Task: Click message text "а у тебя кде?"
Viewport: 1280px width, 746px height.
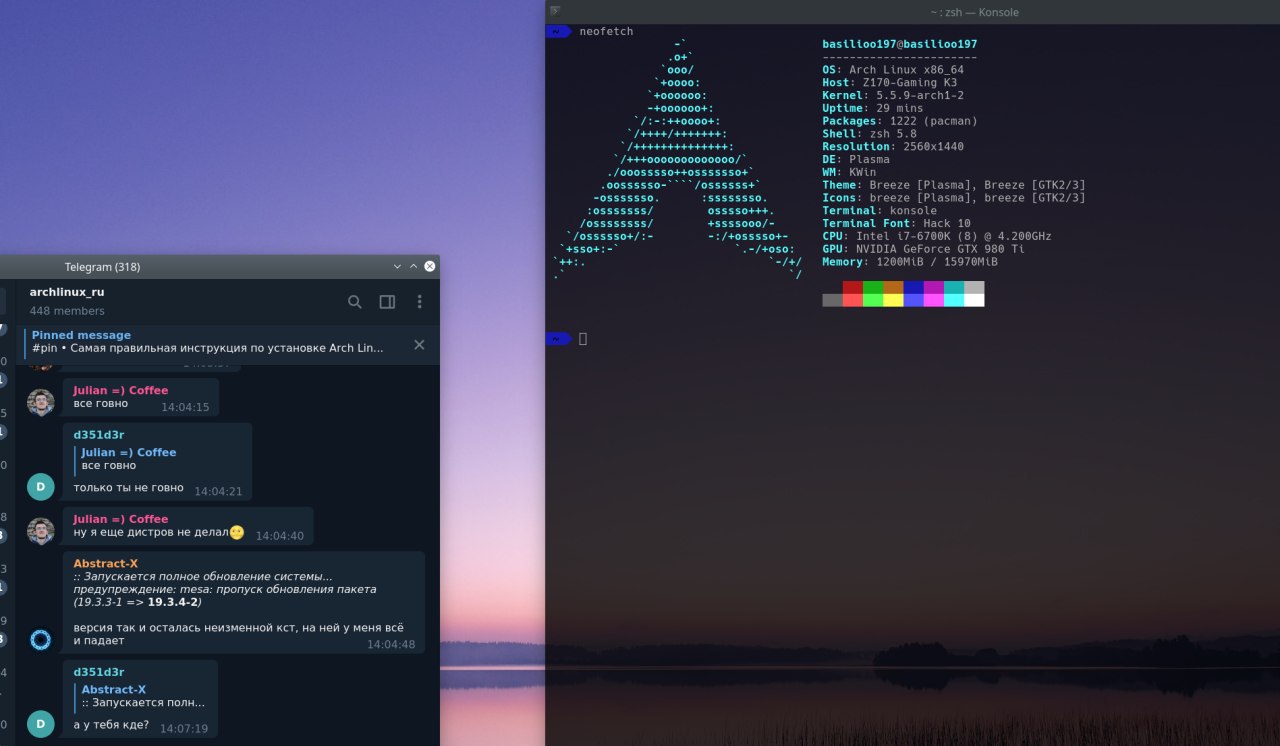Action: click(111, 725)
